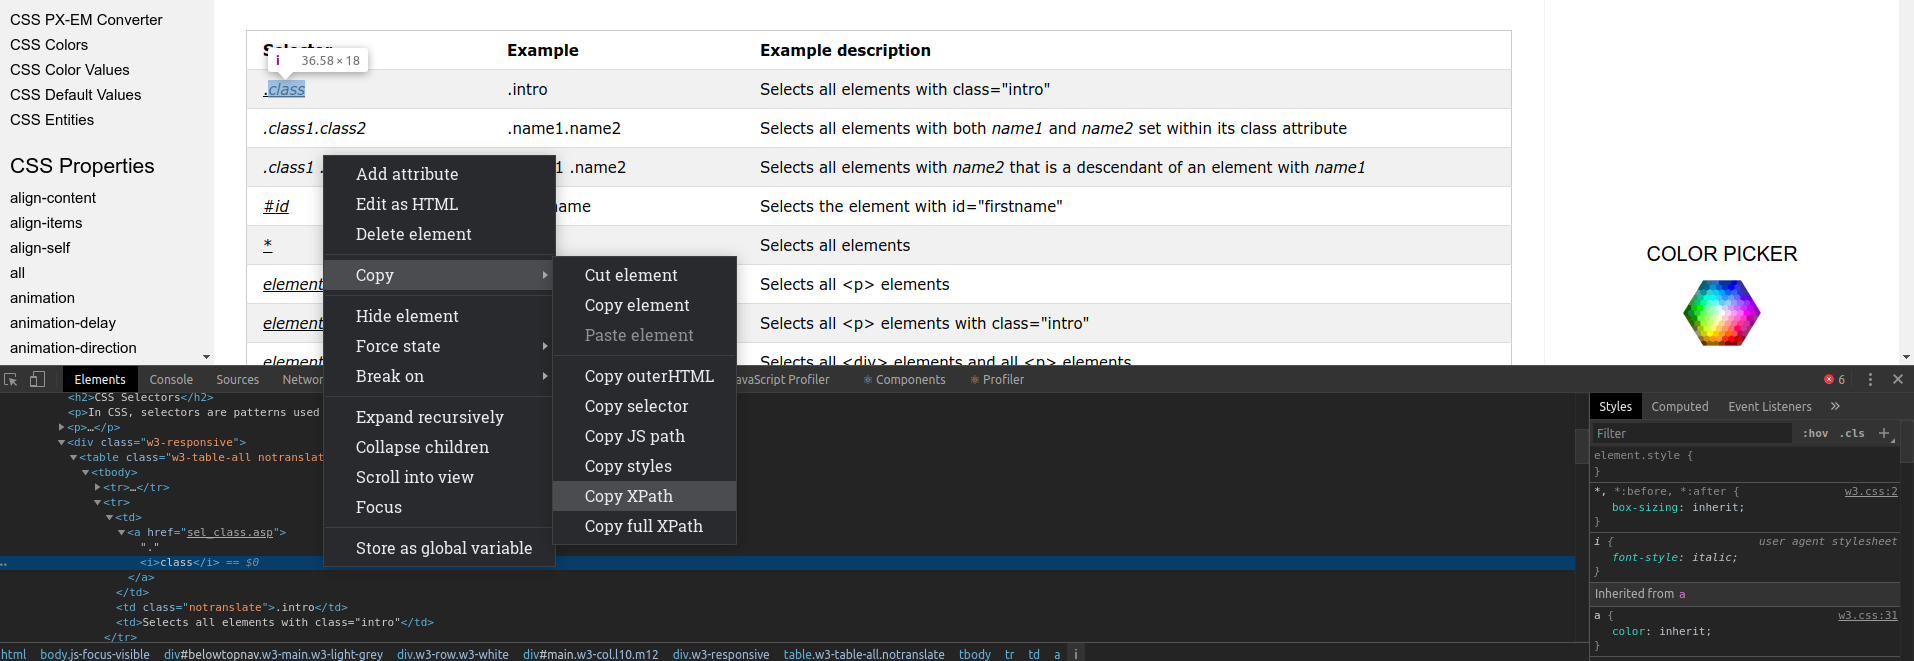Show more Styles pane tabs chevron
1914x661 pixels.
[x=1835, y=406]
